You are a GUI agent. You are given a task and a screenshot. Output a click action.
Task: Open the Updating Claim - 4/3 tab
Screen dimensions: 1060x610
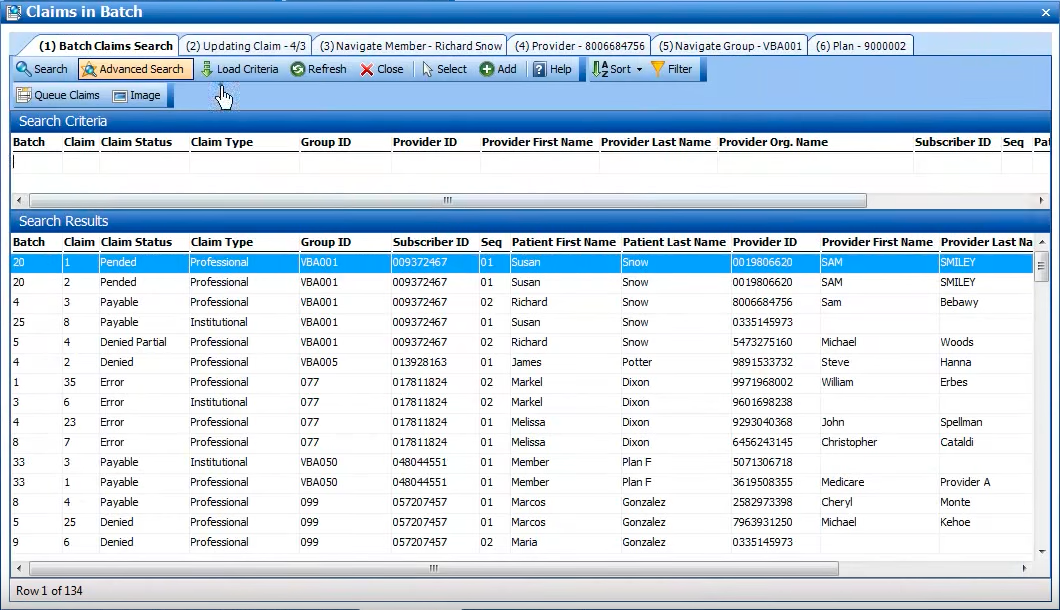pos(245,46)
